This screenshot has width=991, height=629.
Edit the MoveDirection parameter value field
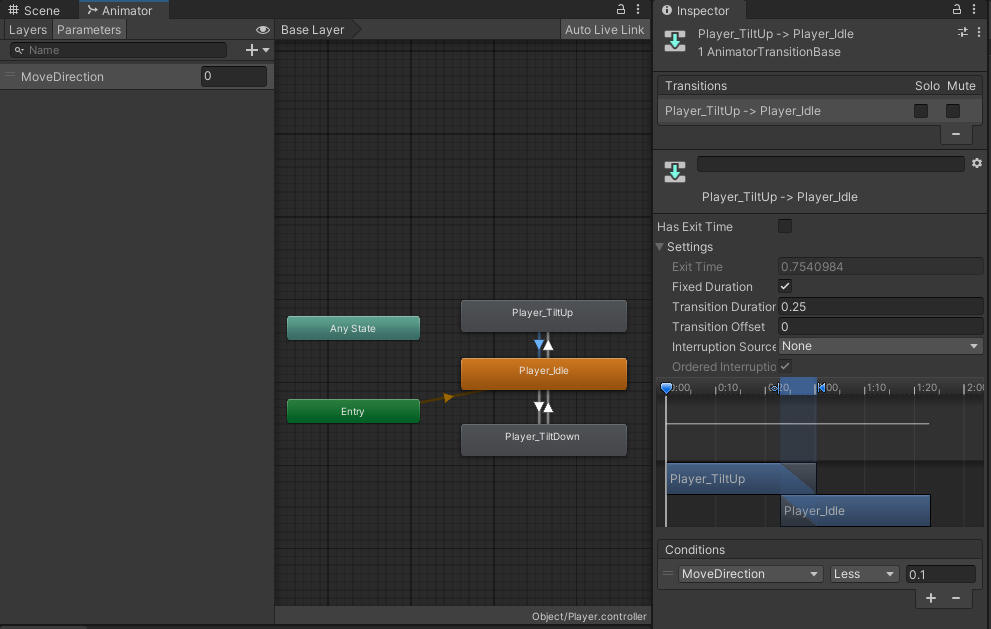[234, 76]
